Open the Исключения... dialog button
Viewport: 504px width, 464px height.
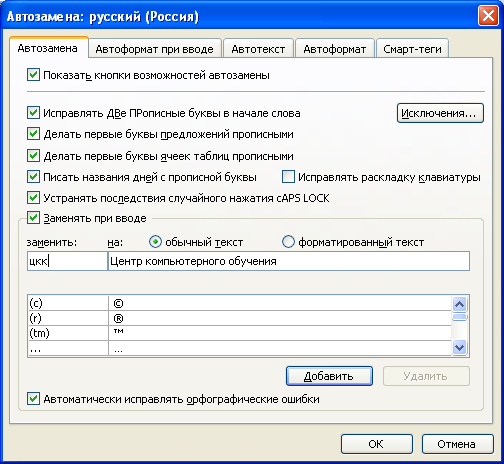[x=440, y=113]
